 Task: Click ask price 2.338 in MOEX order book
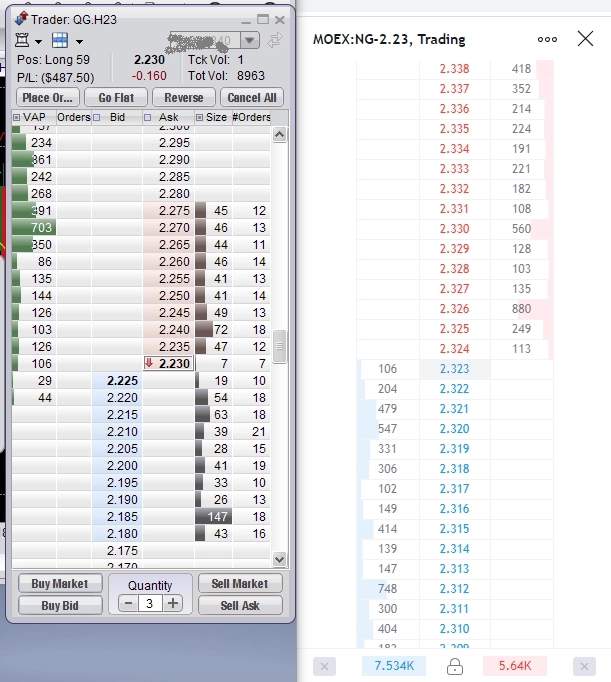coord(454,69)
